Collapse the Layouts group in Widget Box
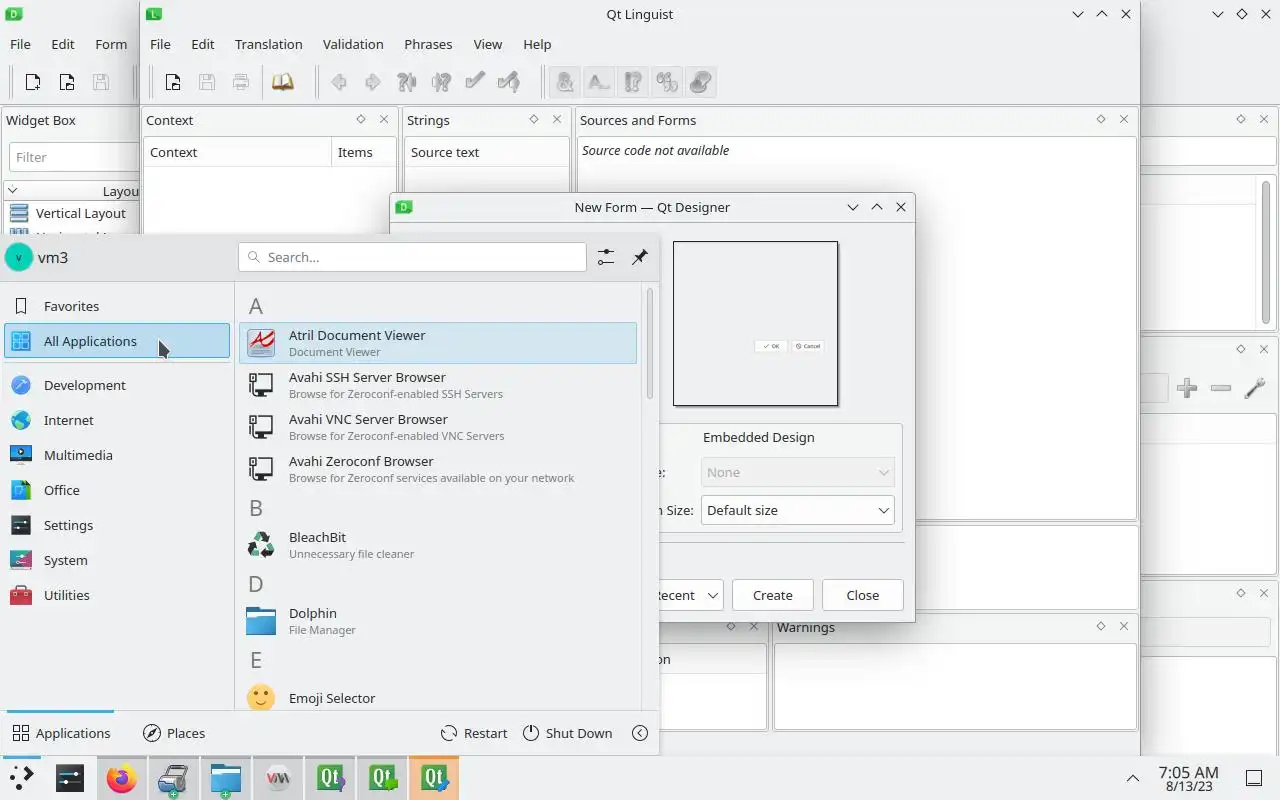The height and width of the screenshot is (800, 1280). click(13, 191)
